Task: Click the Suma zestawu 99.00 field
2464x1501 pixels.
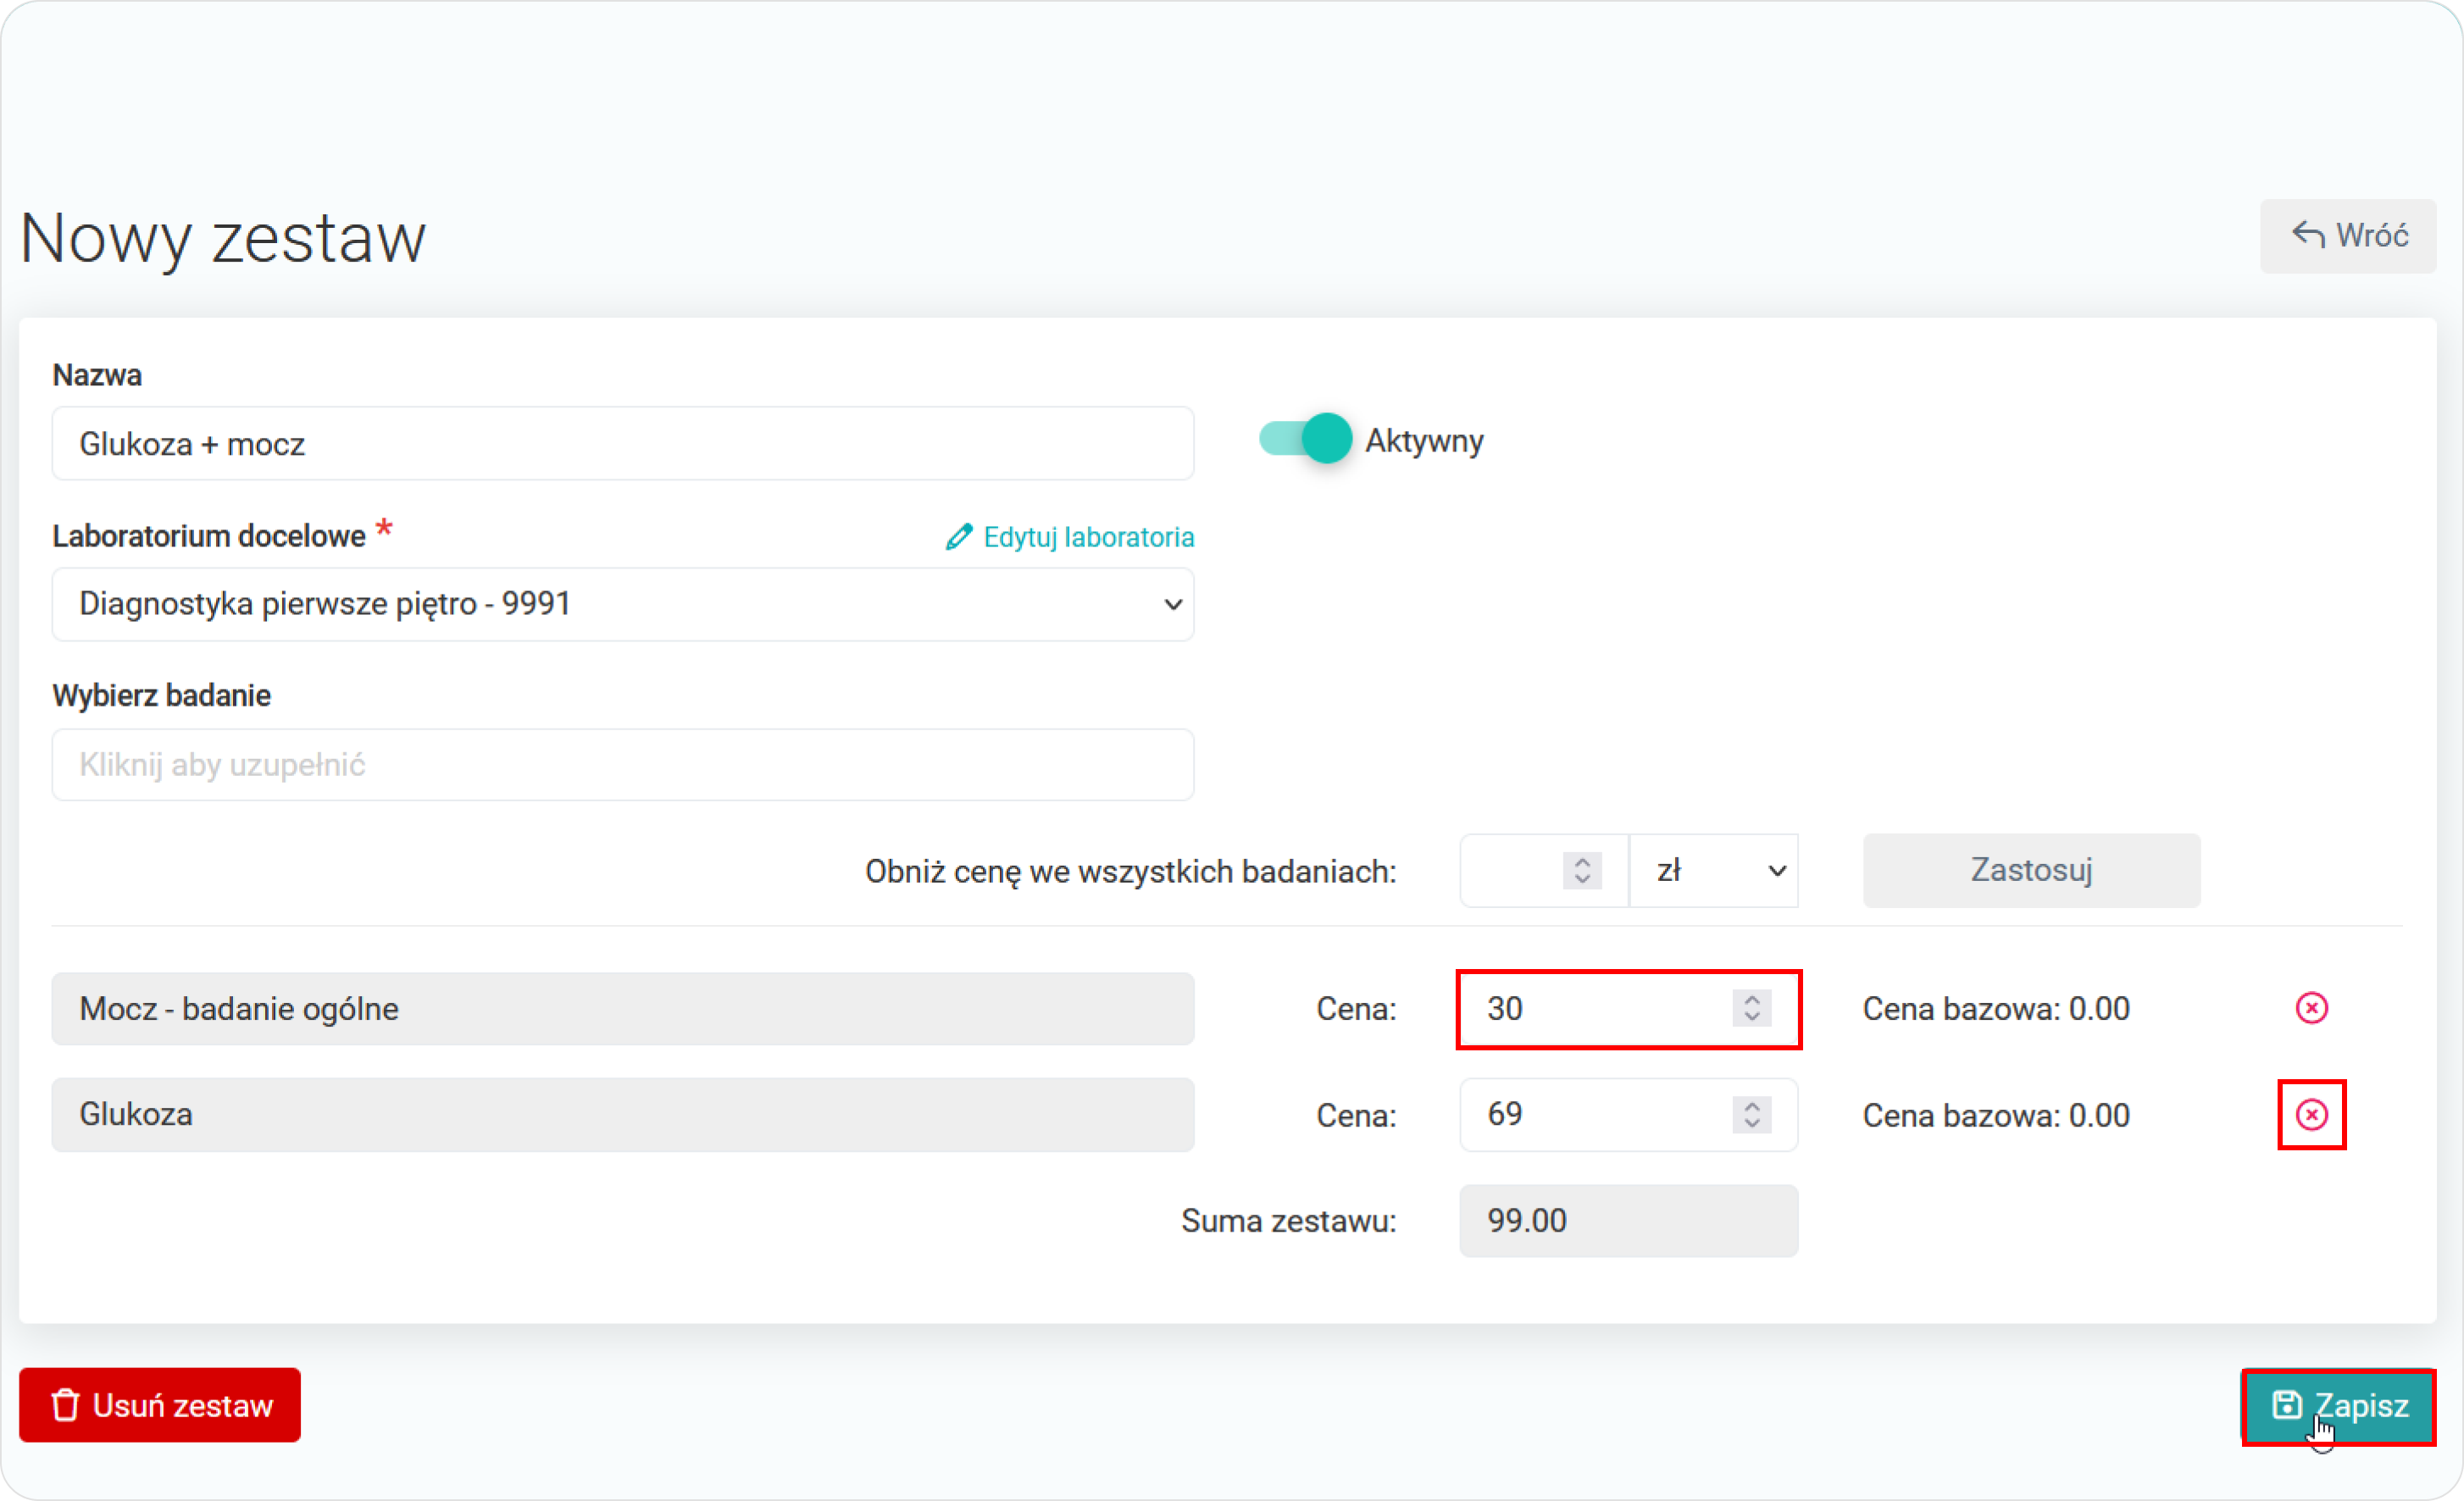Action: (x=1629, y=1221)
